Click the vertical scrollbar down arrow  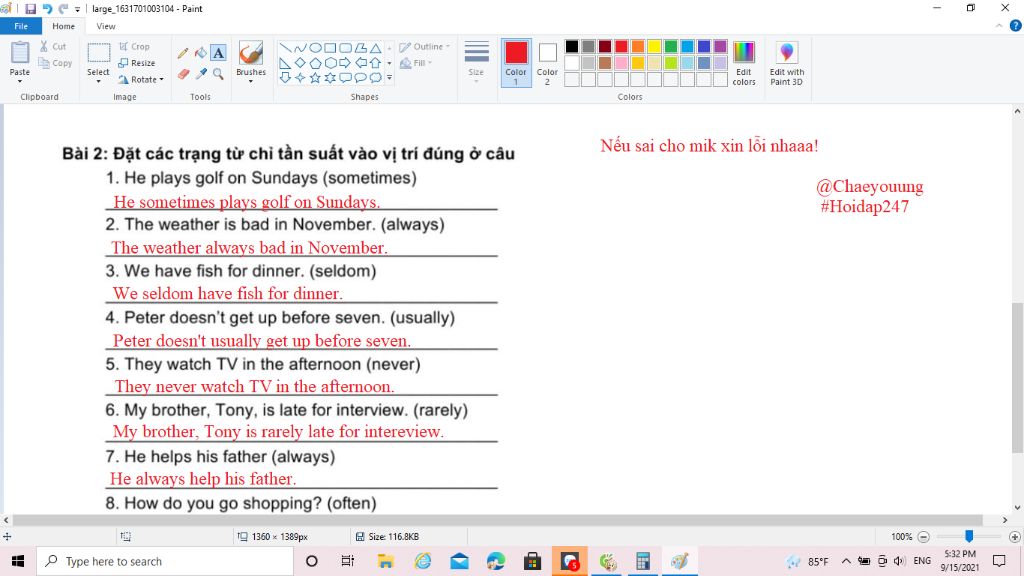coord(1017,507)
